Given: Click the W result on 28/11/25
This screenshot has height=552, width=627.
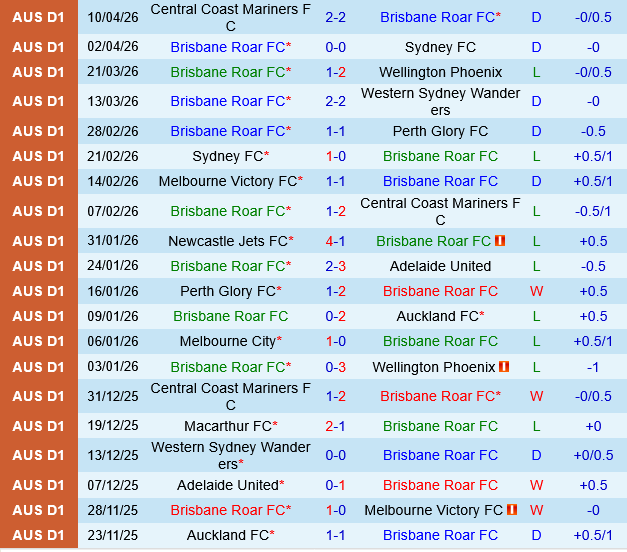Looking at the screenshot, I should click(536, 510).
